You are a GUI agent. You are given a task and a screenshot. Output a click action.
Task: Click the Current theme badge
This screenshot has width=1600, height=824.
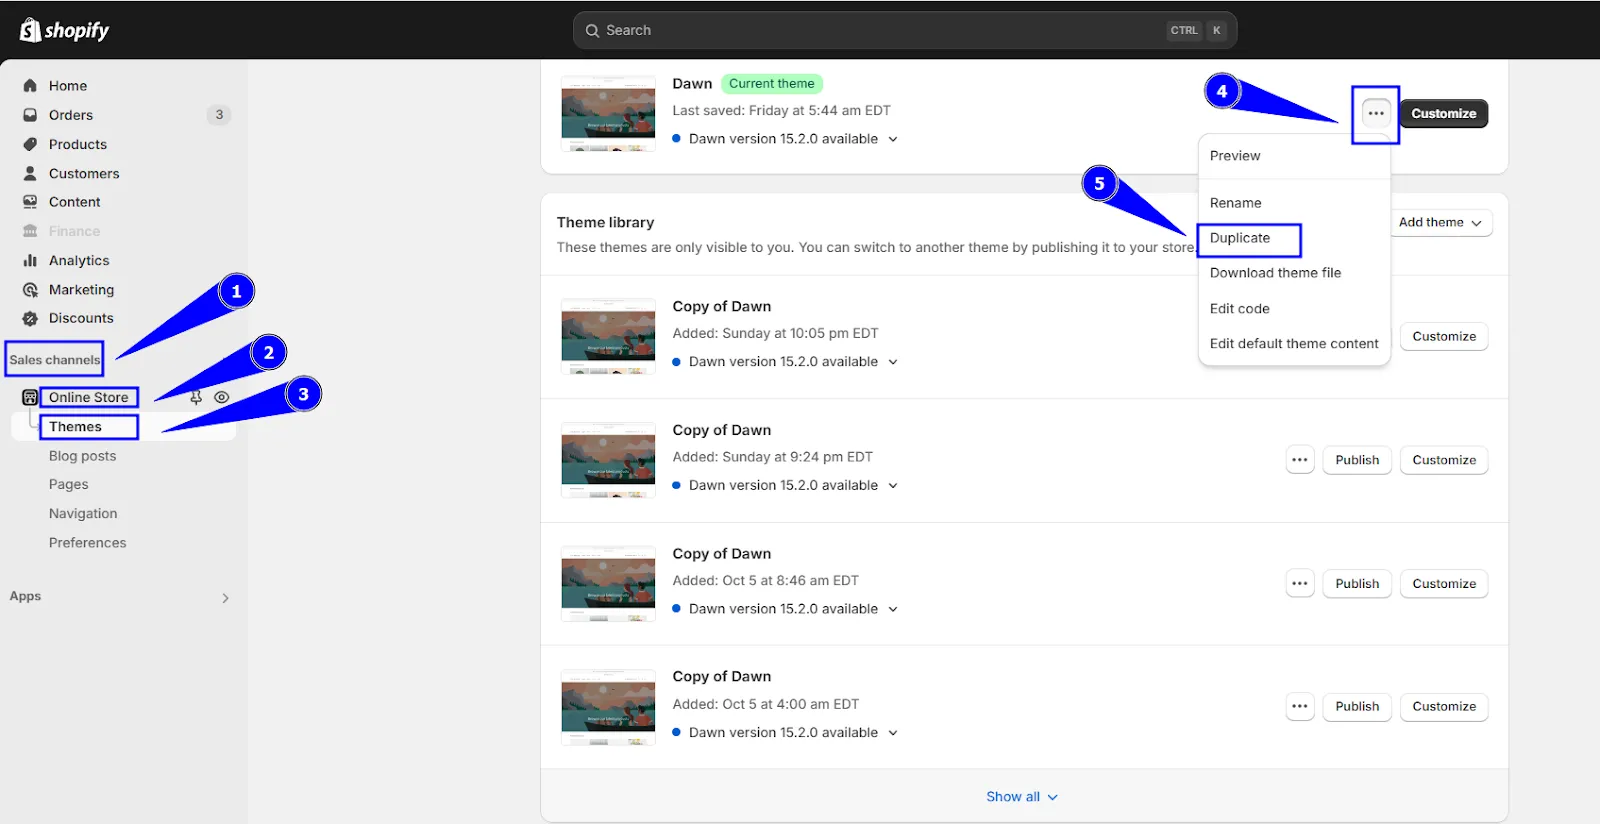(x=772, y=84)
